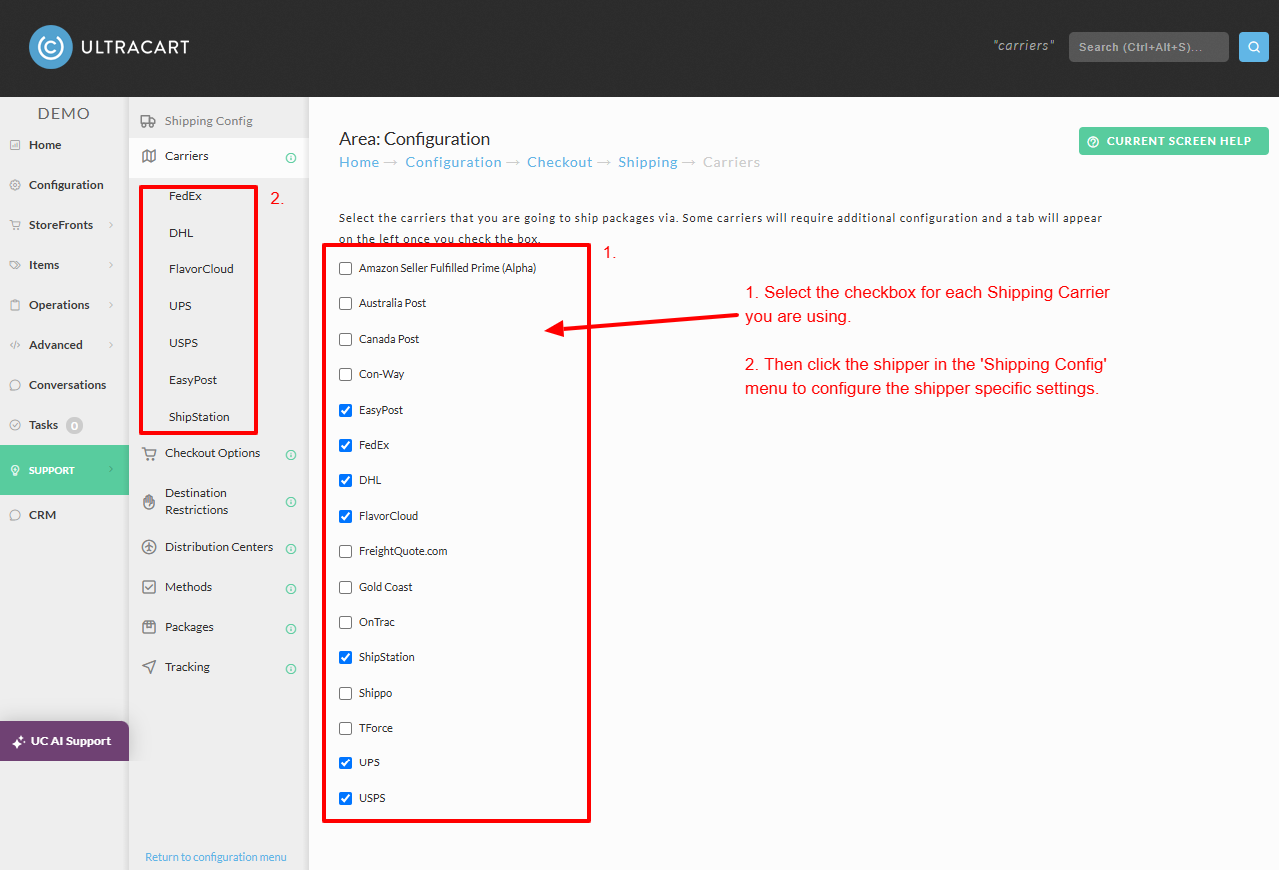Click the Conversations chat bubble icon

(x=15, y=385)
